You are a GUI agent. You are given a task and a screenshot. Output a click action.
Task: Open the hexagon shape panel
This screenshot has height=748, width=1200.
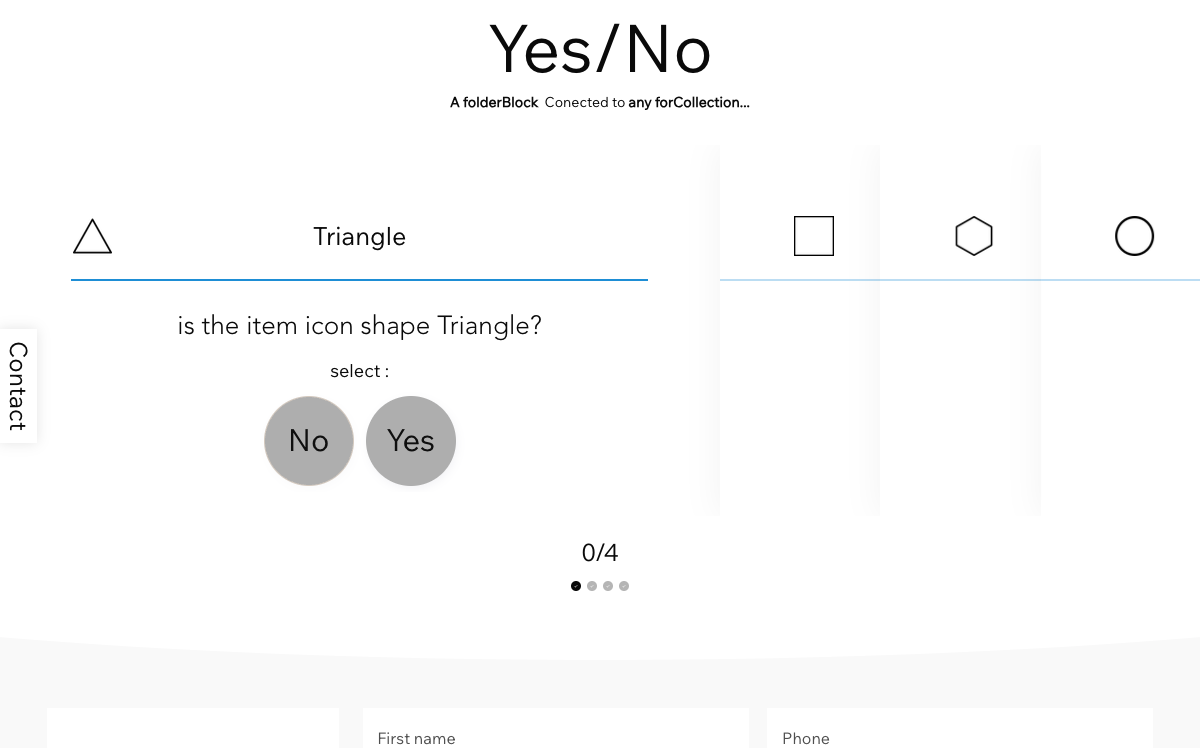click(974, 236)
